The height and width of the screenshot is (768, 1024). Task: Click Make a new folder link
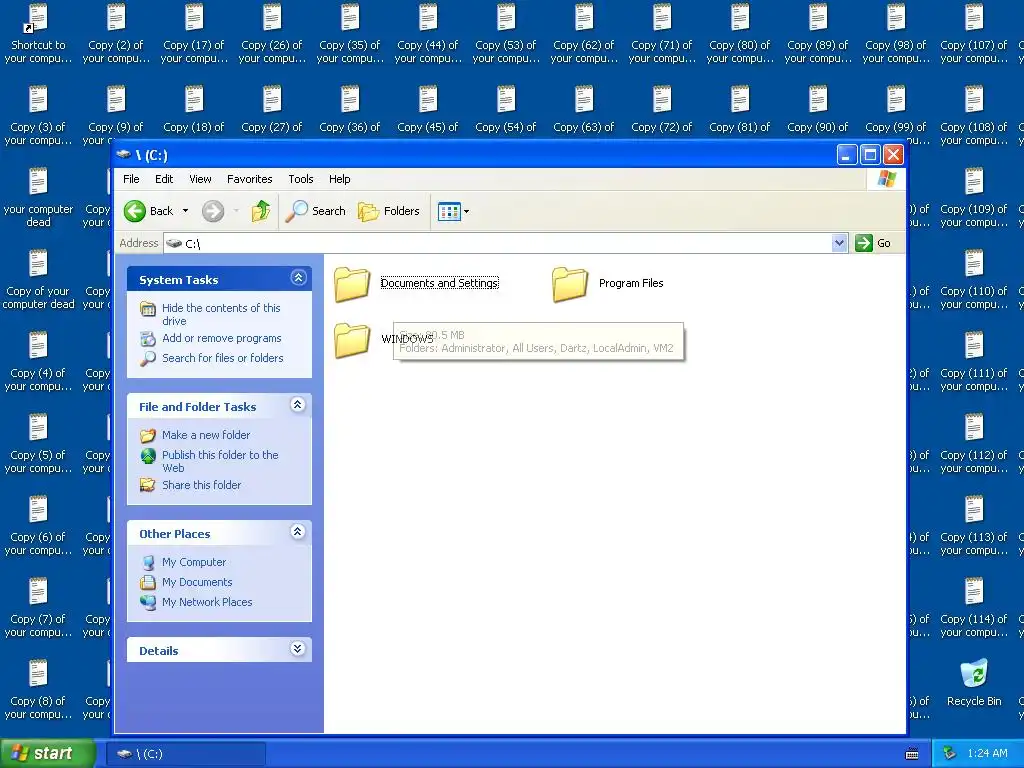206,435
